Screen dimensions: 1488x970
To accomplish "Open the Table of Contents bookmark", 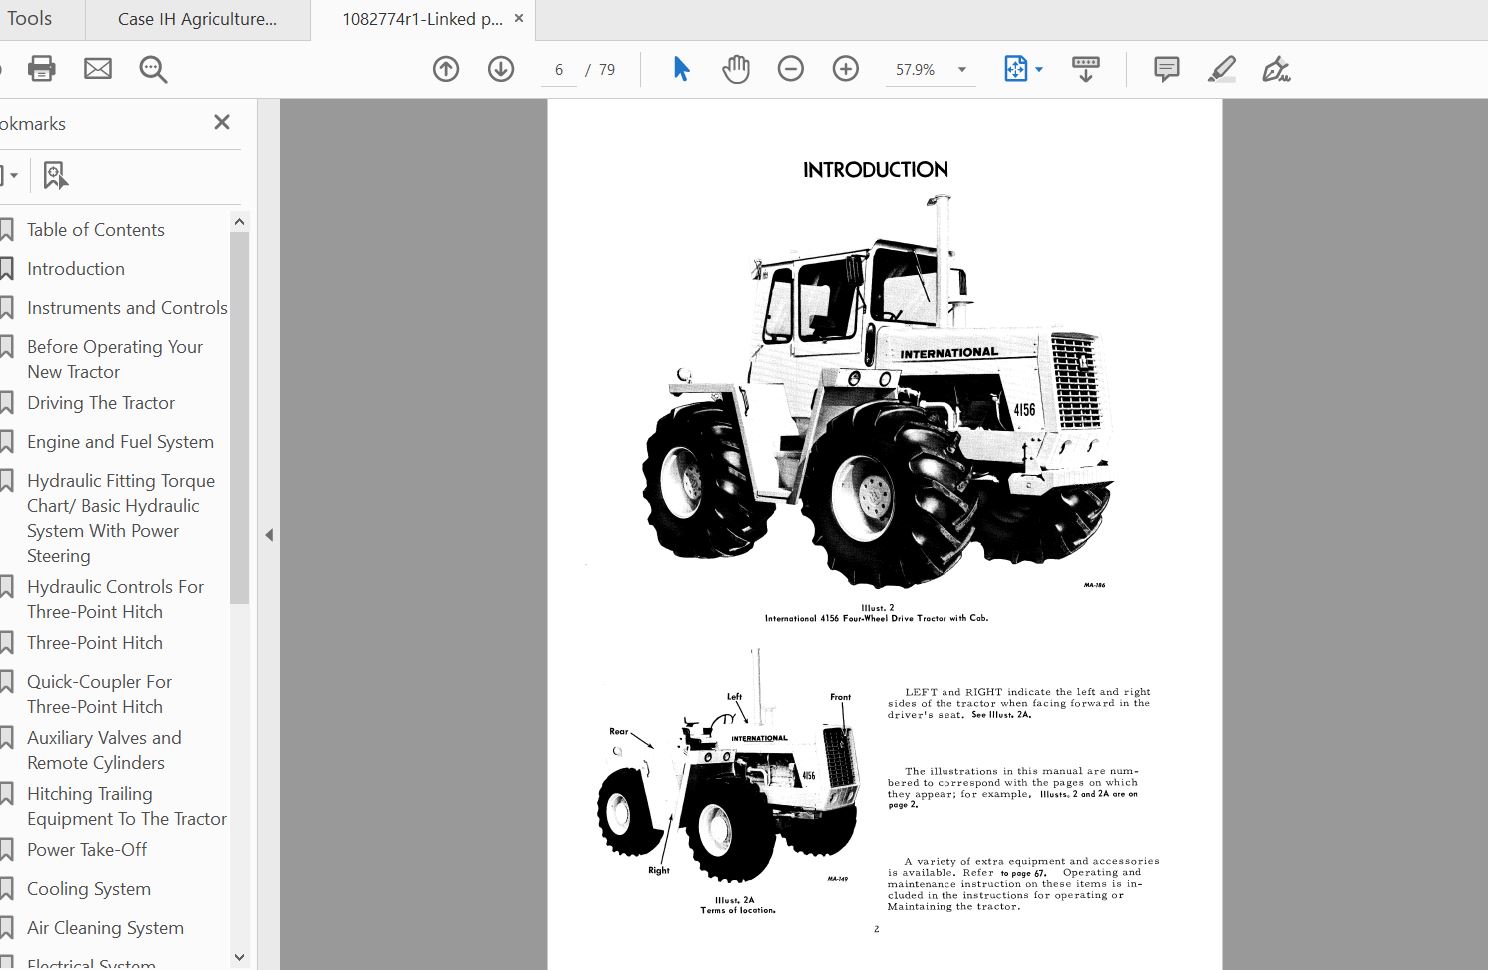I will click(x=96, y=230).
